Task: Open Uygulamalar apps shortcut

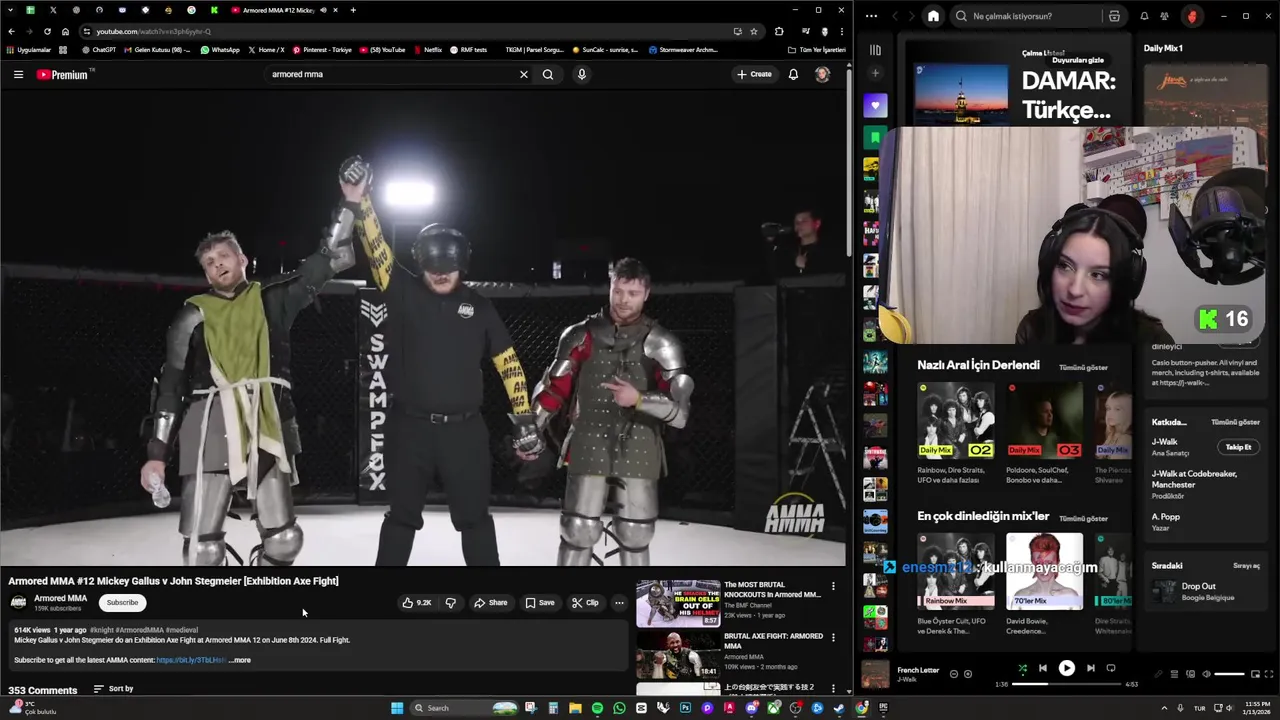Action: click(x=28, y=49)
